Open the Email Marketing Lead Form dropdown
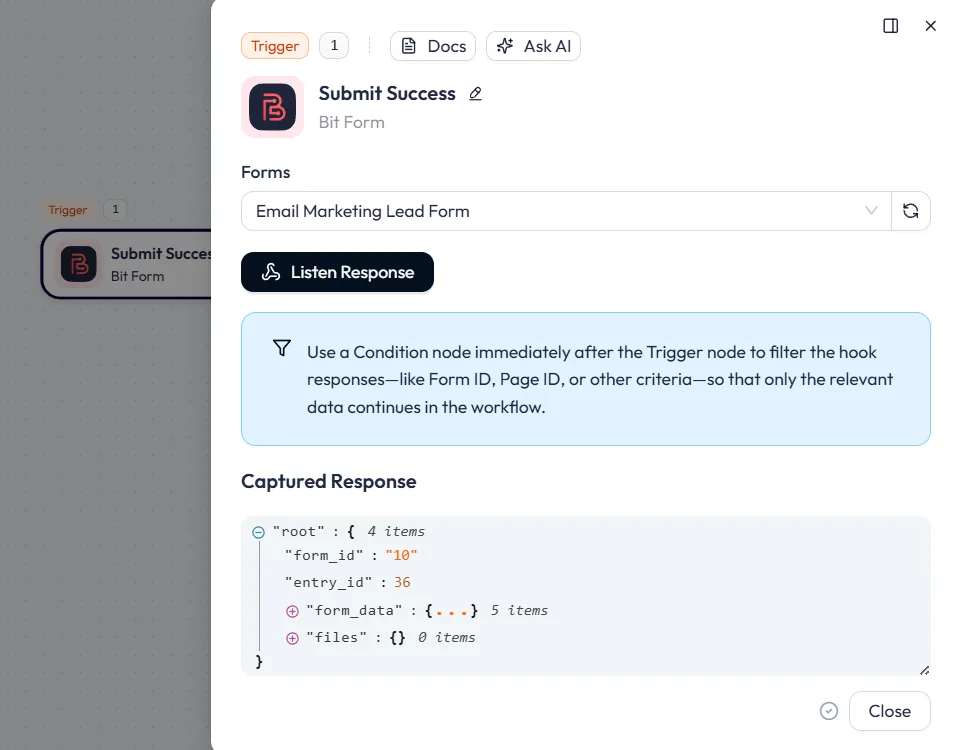 tap(566, 211)
